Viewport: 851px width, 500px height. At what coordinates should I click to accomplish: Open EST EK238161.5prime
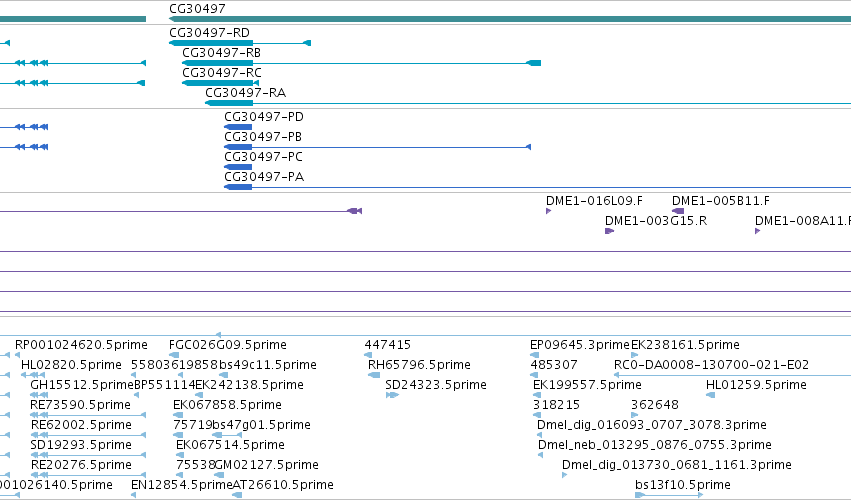coord(685,345)
